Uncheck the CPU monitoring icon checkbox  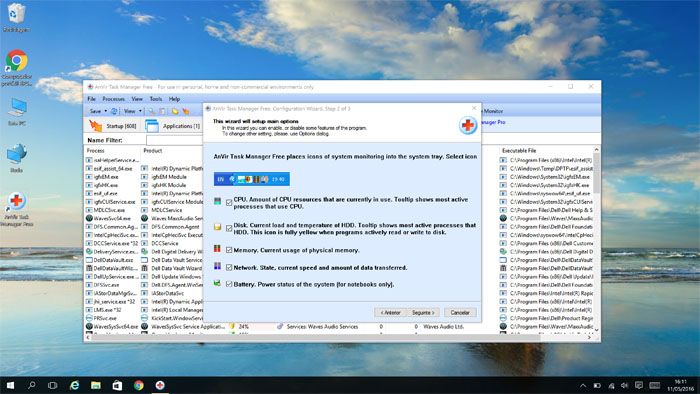[229, 203]
